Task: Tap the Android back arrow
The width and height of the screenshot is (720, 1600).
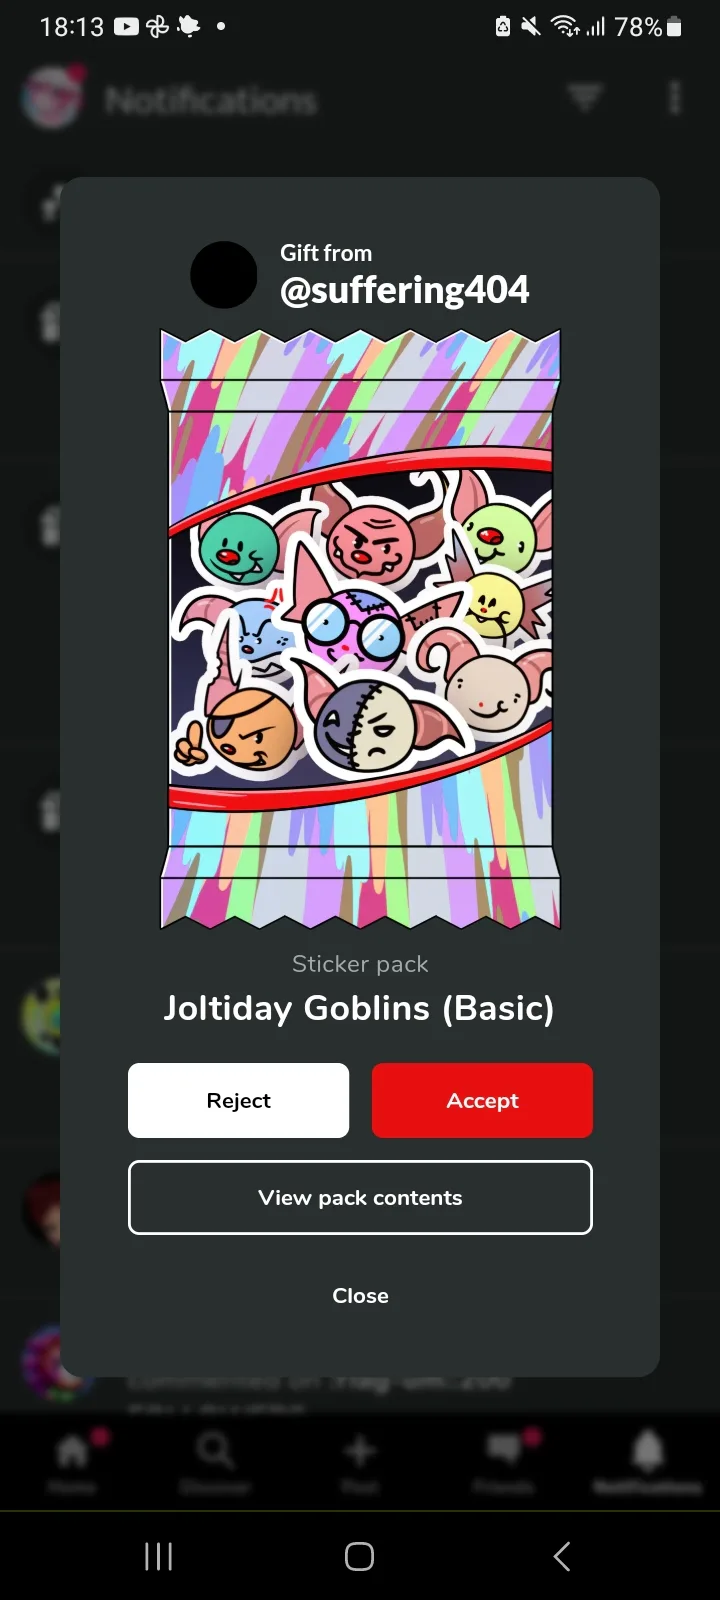Action: pos(562,1556)
